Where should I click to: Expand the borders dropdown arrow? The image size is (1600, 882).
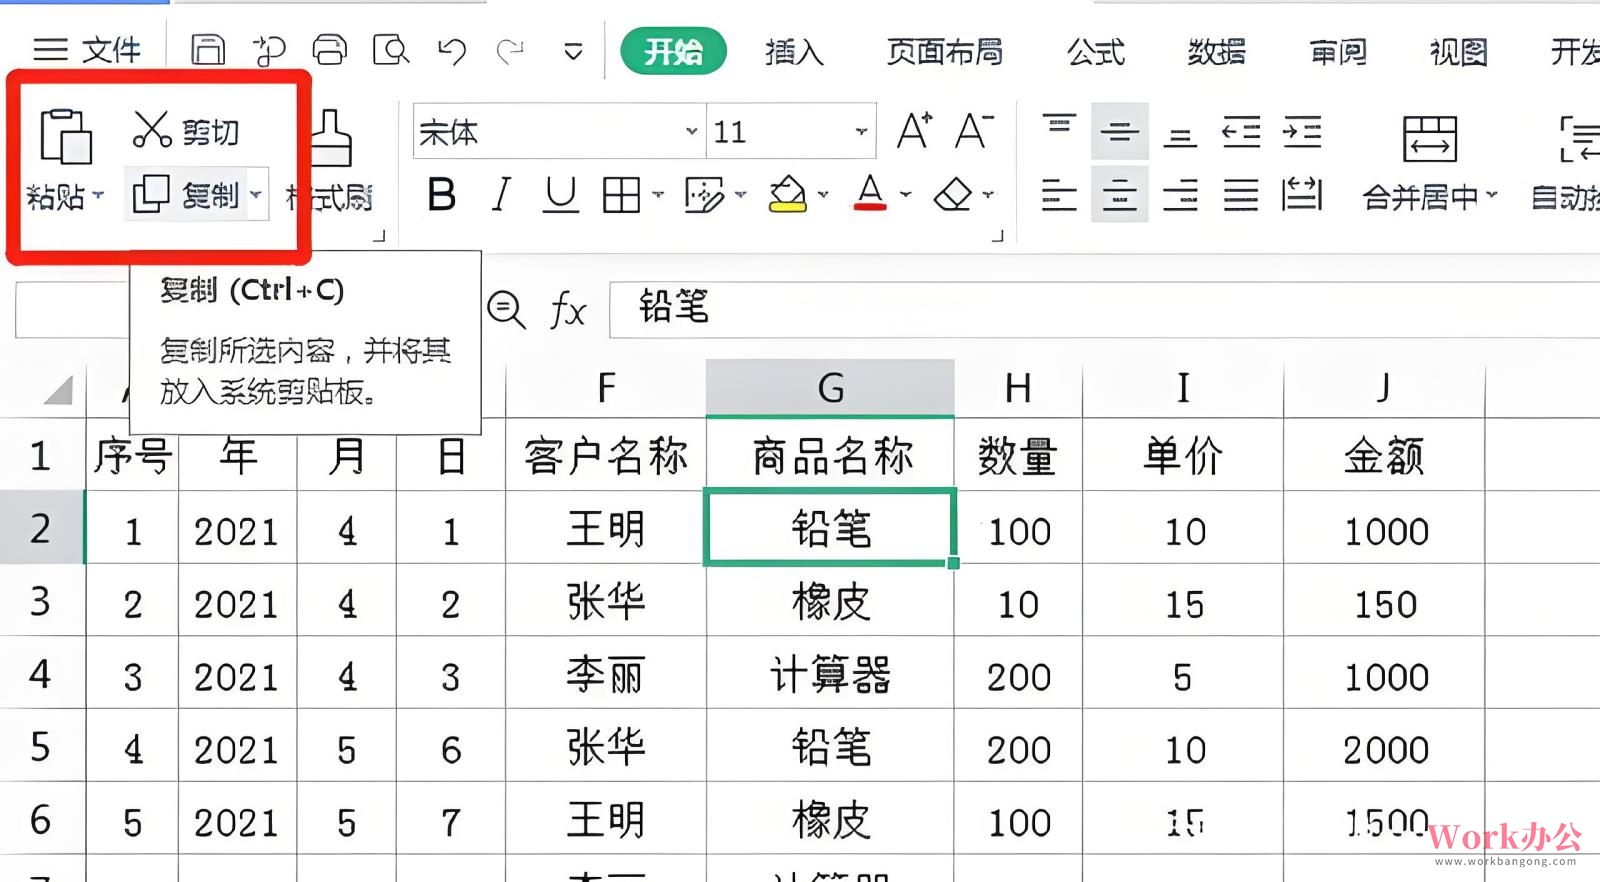(x=658, y=195)
